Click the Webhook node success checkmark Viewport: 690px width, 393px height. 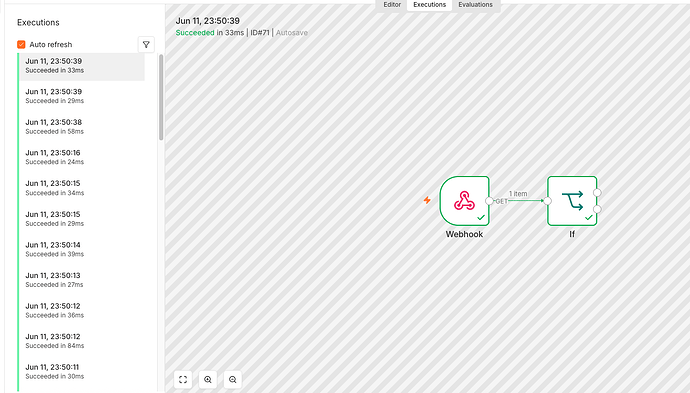pyautogui.click(x=481, y=217)
